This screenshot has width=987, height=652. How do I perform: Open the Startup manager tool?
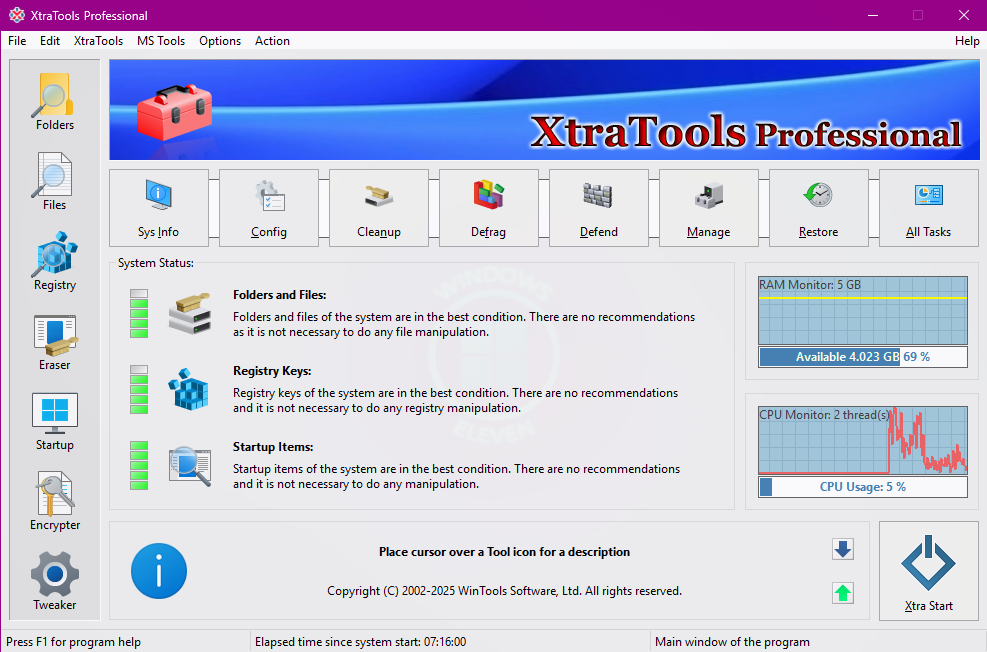(x=55, y=422)
